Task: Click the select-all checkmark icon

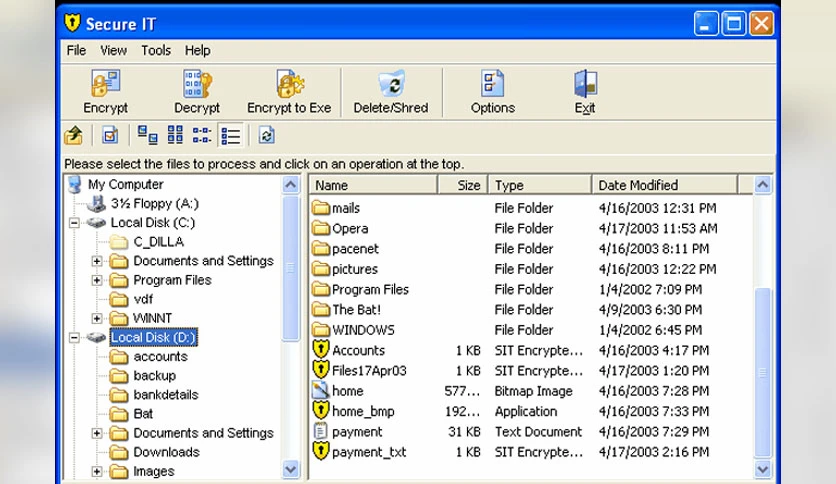Action: [x=110, y=135]
